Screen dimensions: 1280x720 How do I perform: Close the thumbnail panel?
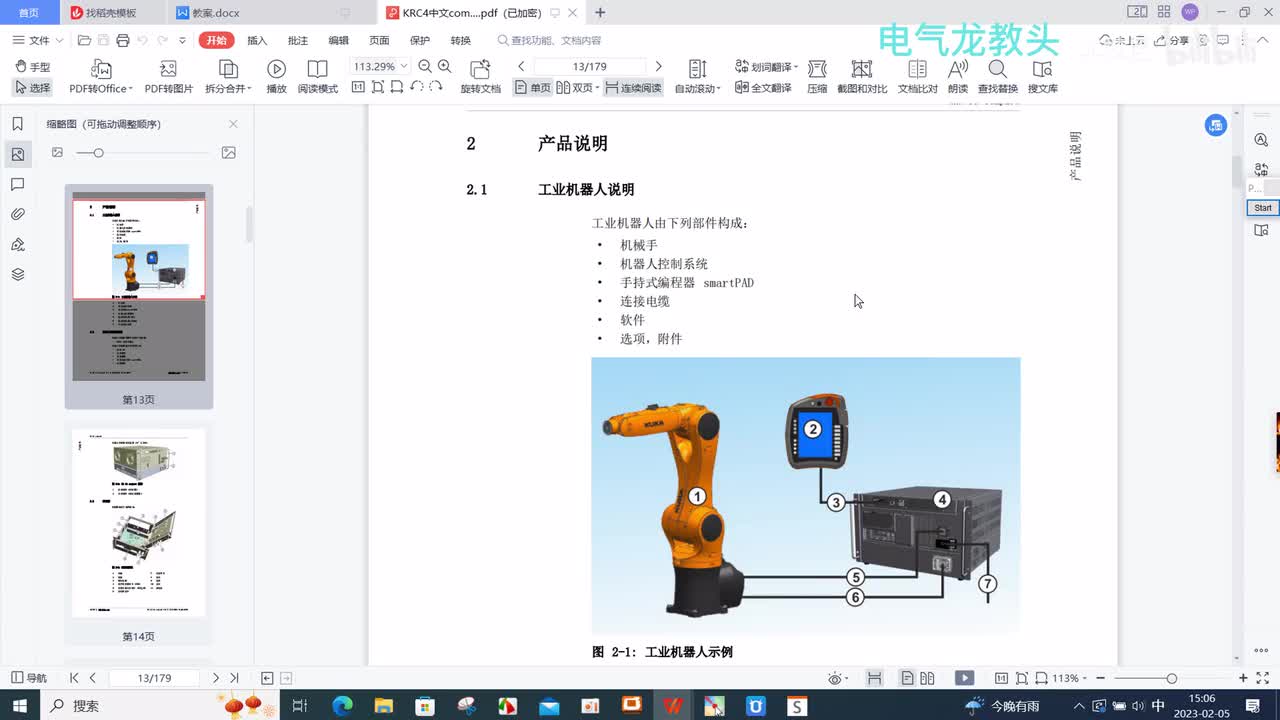click(233, 124)
